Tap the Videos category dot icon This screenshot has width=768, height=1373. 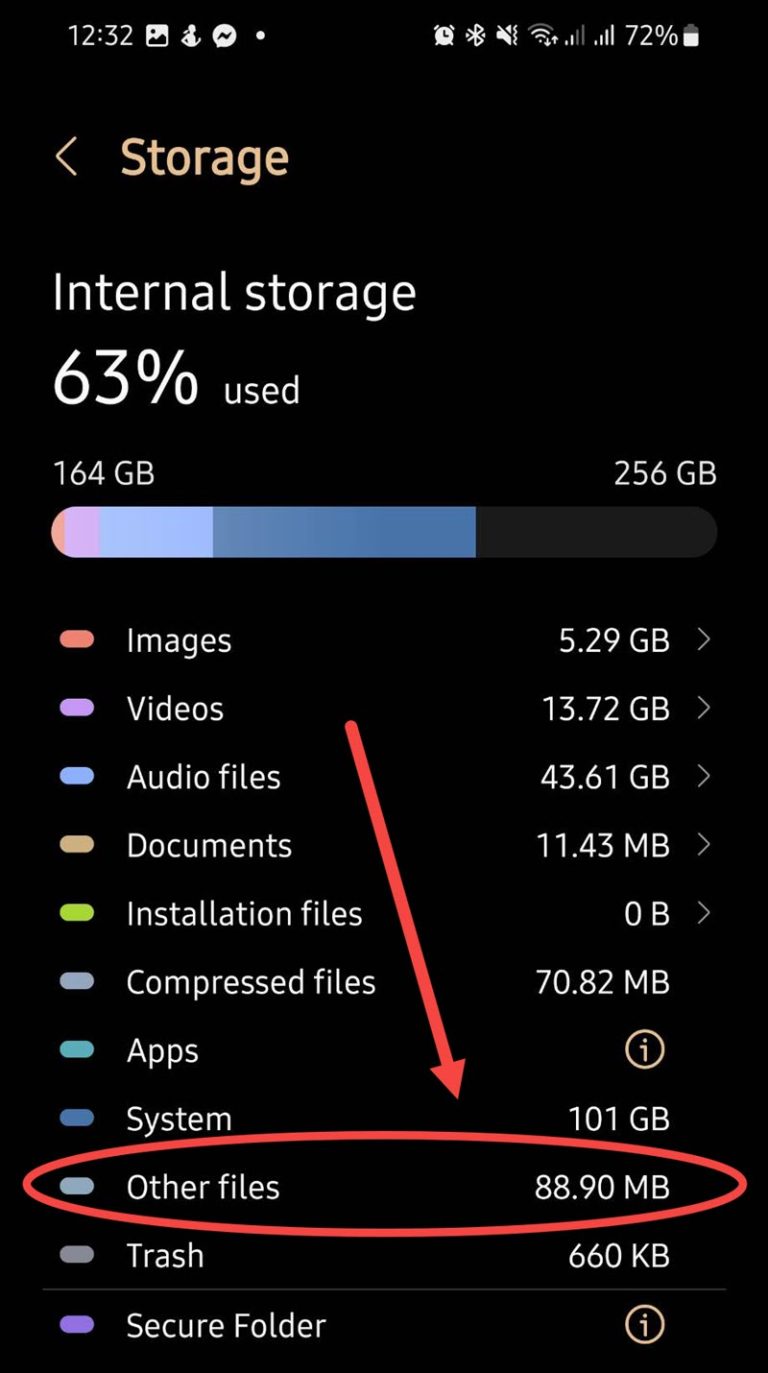click(77, 708)
